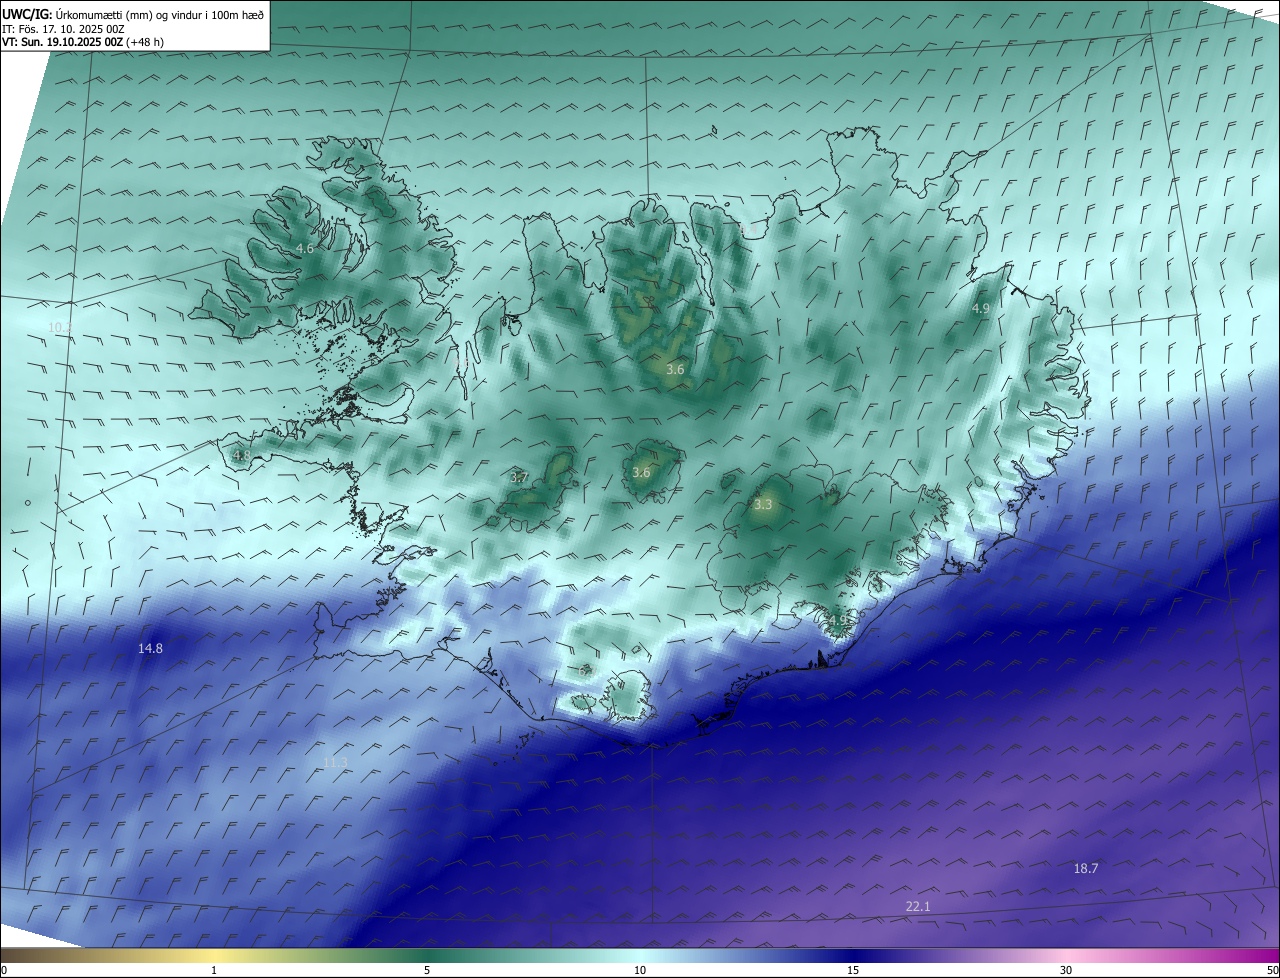This screenshot has height=978, width=1280.
Task: Click the 10 tick on the colour scale
Action: pyautogui.click(x=640, y=970)
